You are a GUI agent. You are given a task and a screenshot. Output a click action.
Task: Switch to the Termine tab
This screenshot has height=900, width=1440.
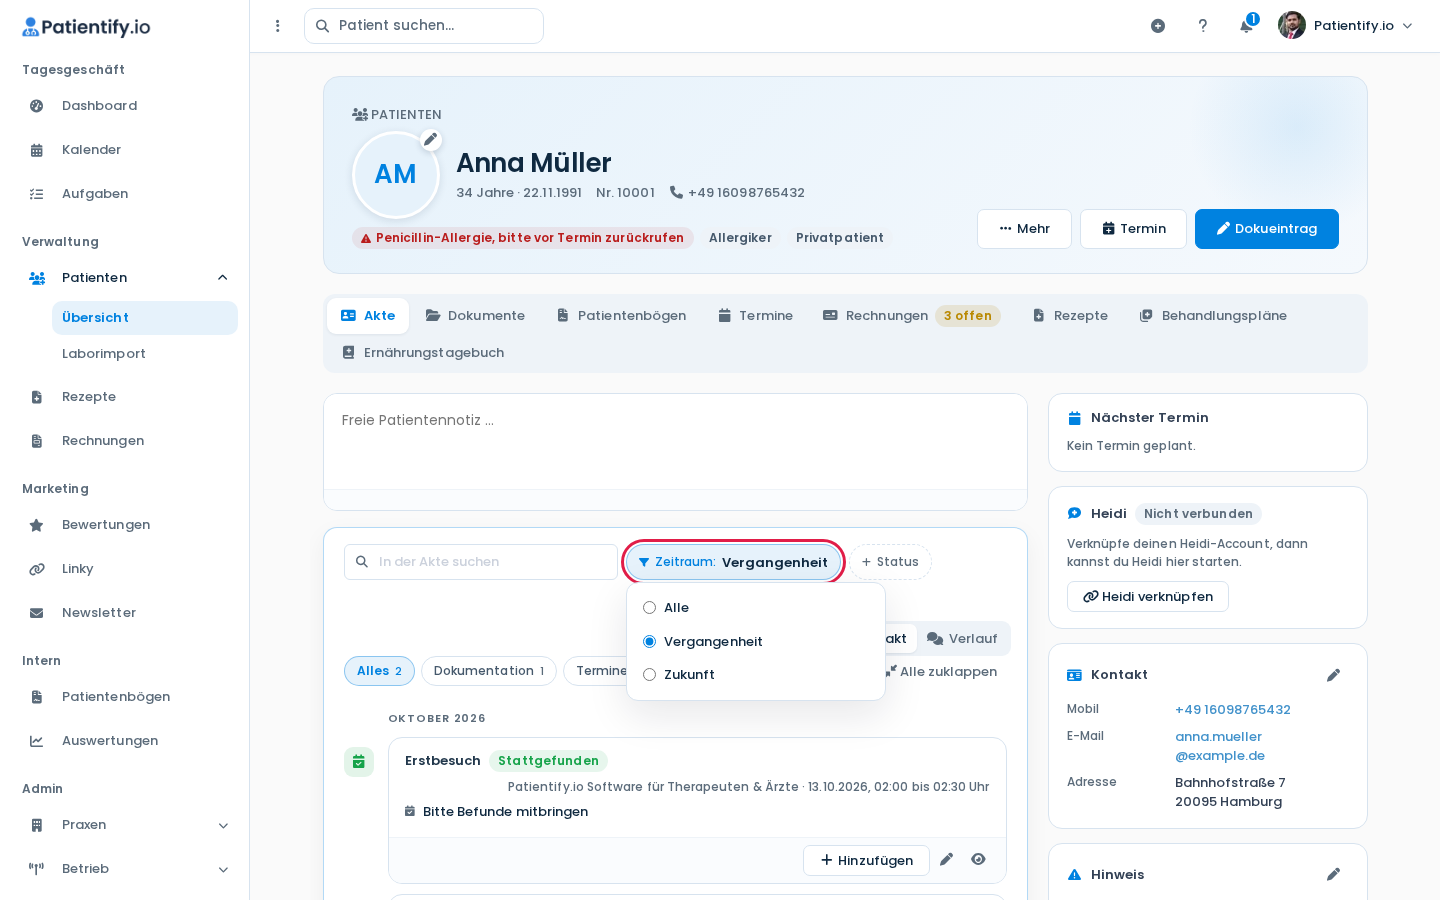755,316
